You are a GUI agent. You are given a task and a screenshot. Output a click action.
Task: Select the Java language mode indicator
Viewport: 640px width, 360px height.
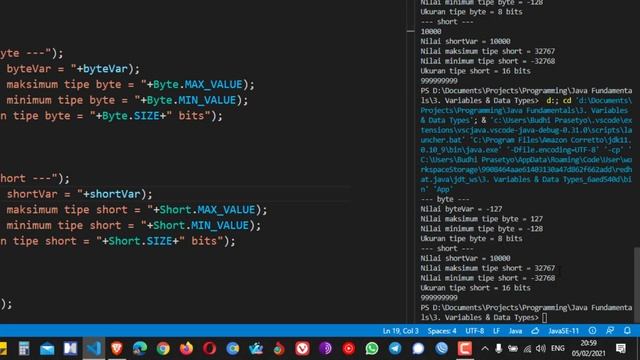516,331
